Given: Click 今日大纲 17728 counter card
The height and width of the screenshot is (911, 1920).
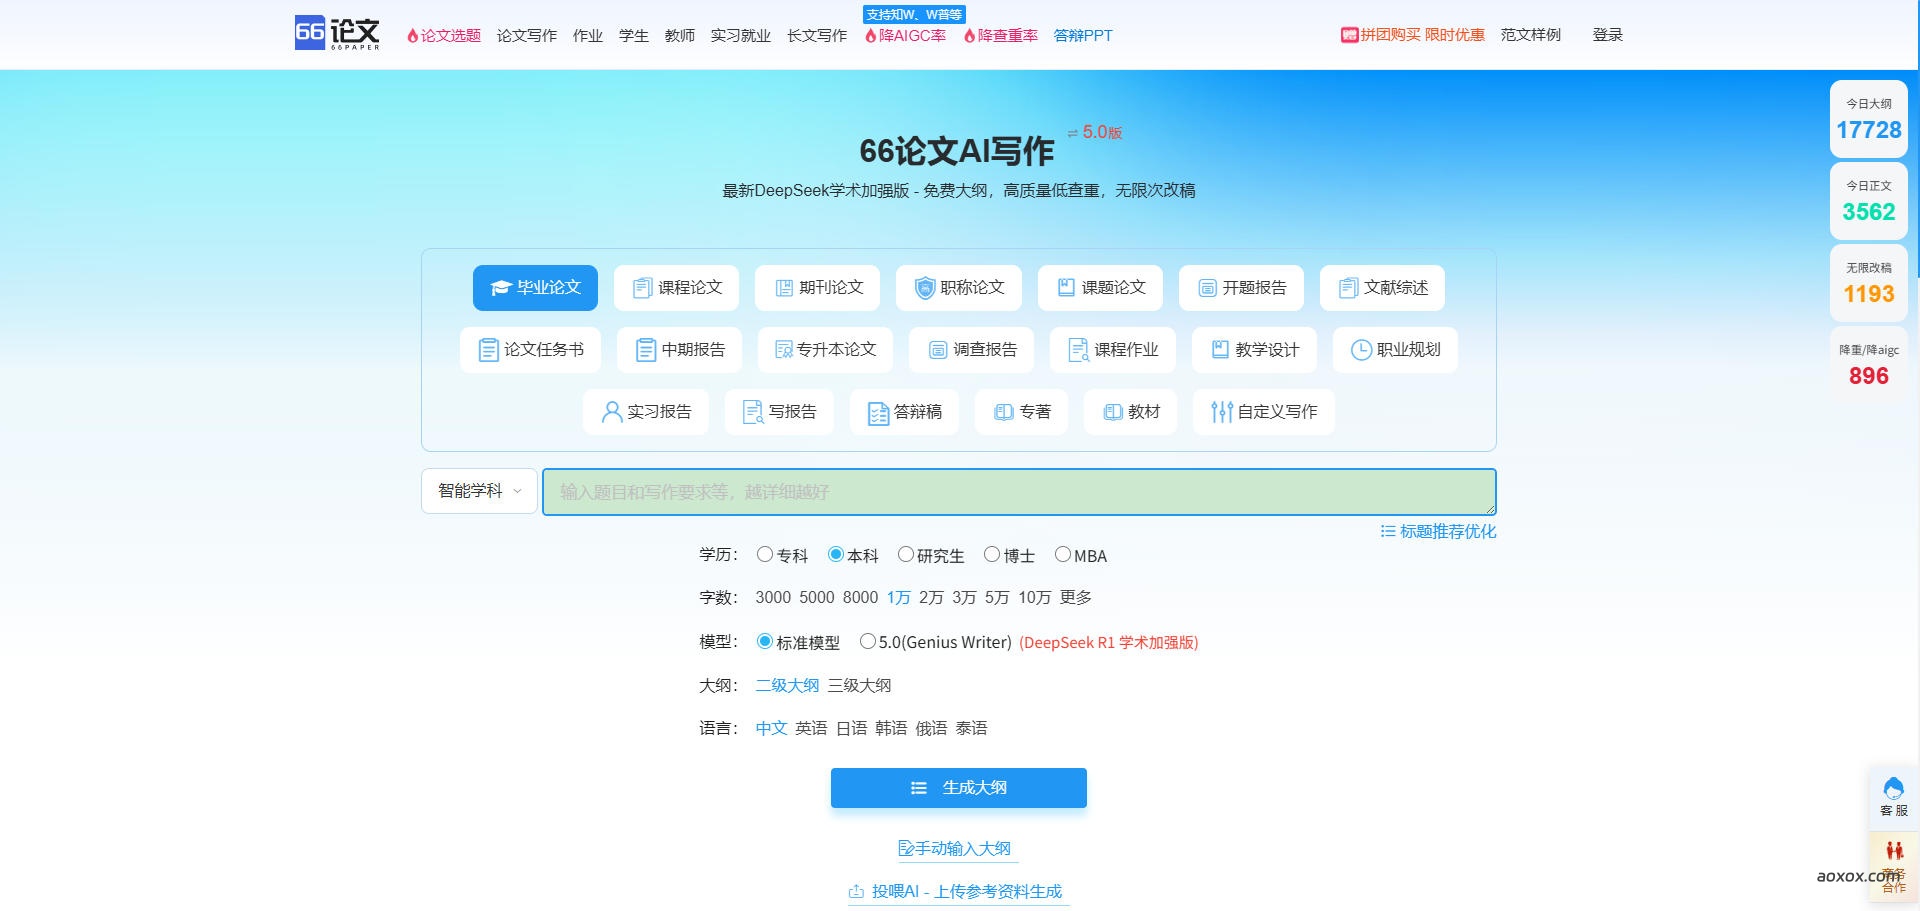Looking at the screenshot, I should 1868,119.
